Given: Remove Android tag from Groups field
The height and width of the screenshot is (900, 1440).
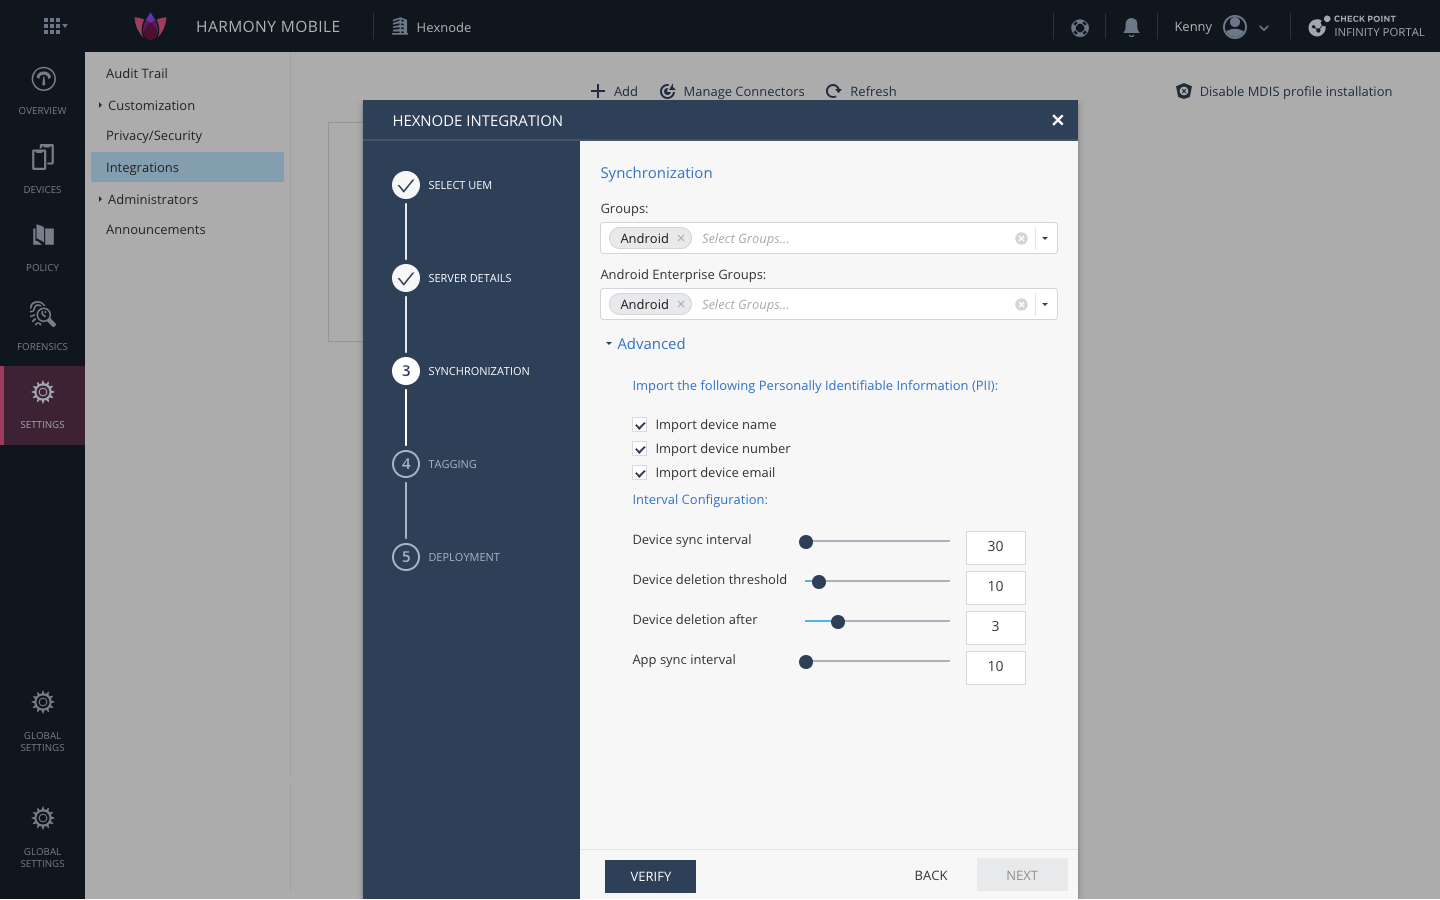Looking at the screenshot, I should 681,238.
